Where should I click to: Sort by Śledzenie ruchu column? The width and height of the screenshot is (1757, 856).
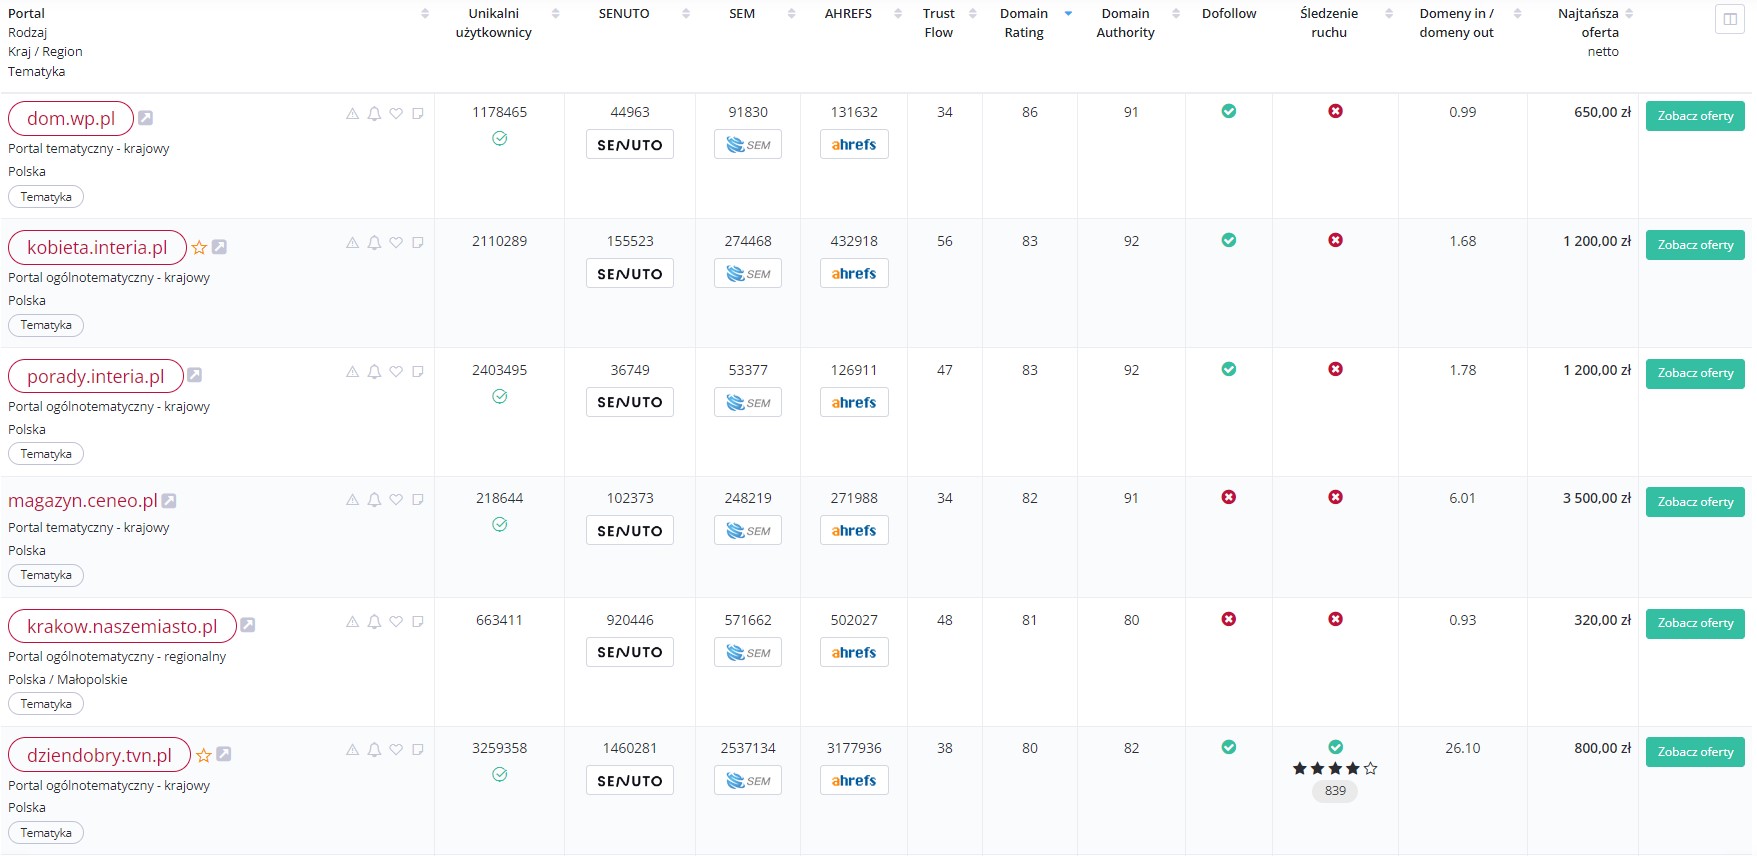coord(1389,14)
